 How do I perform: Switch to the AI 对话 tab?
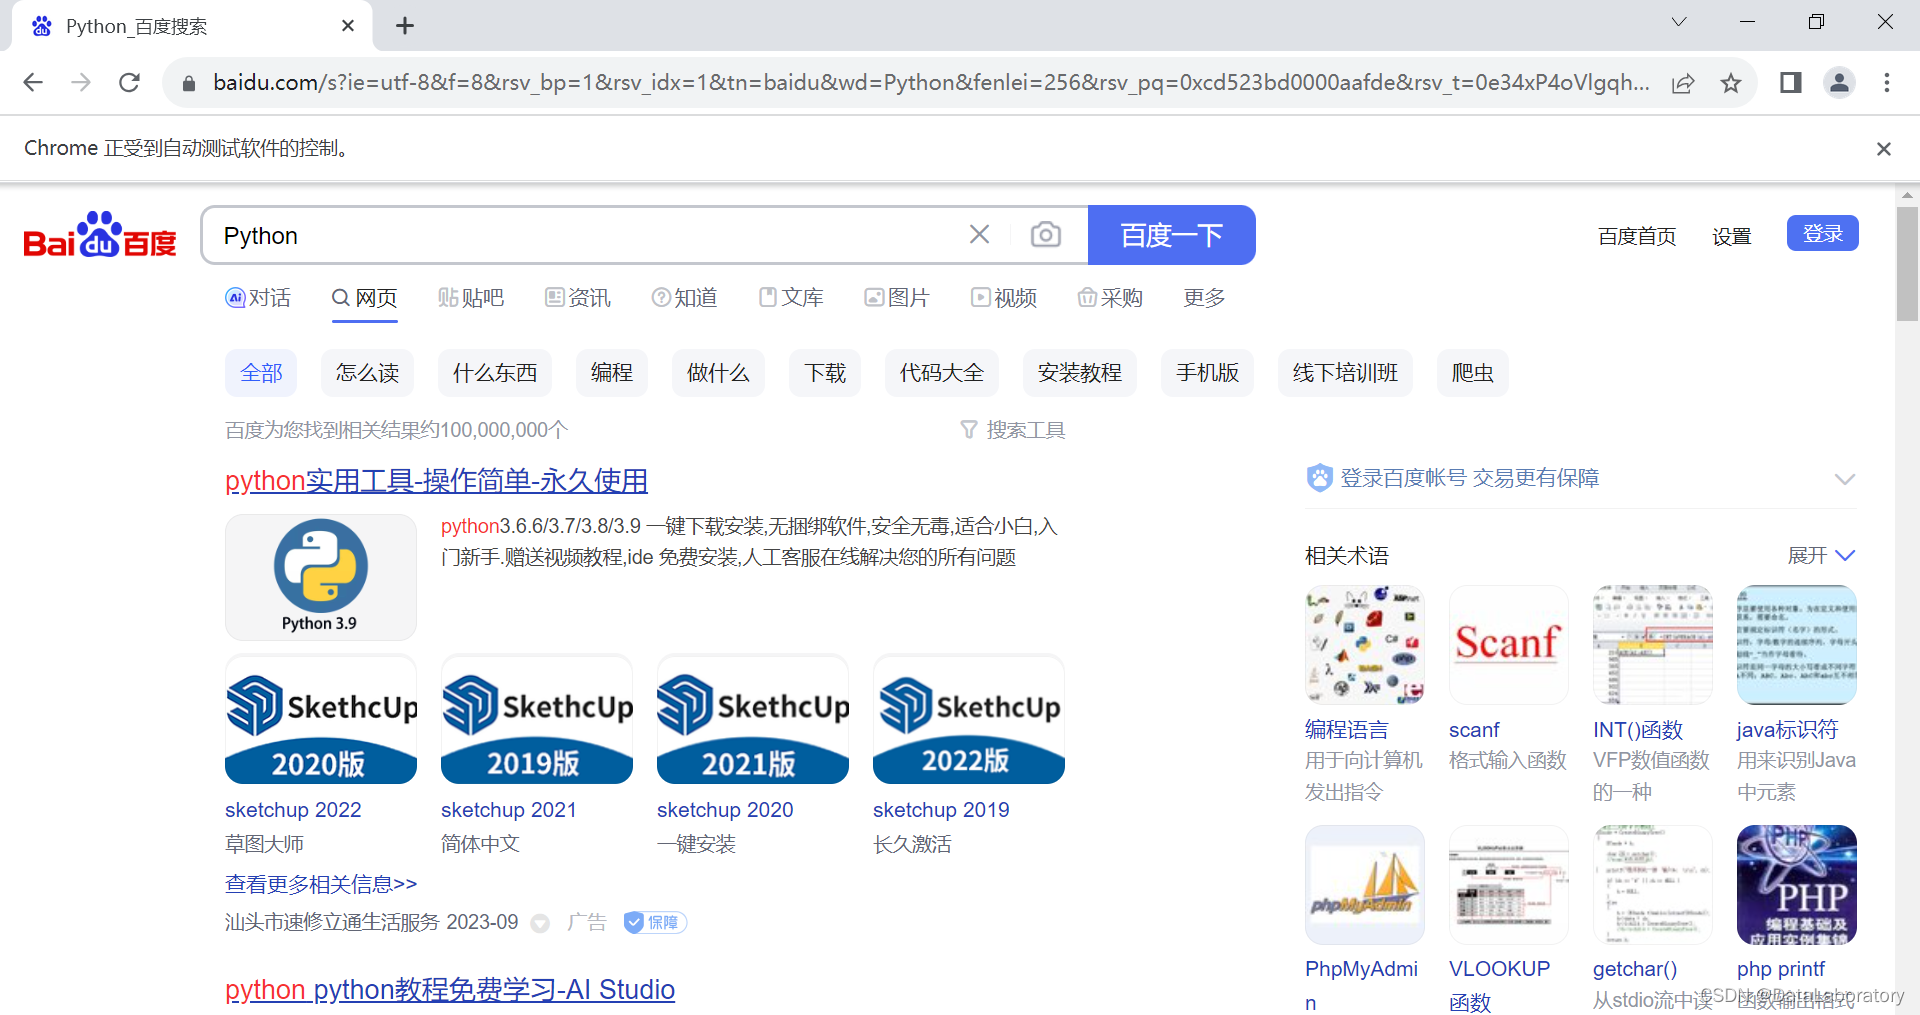[x=258, y=298]
